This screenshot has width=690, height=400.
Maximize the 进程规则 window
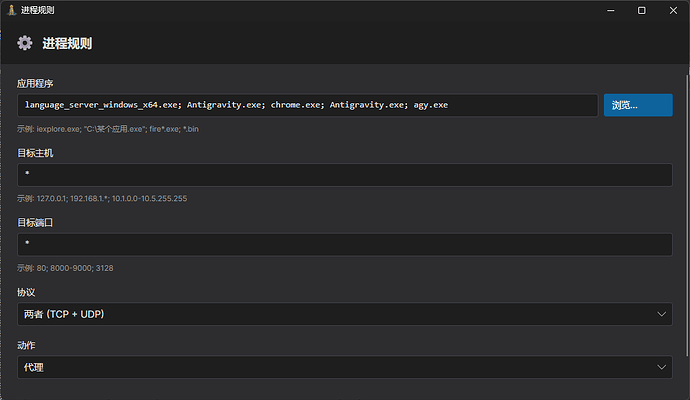click(x=642, y=10)
